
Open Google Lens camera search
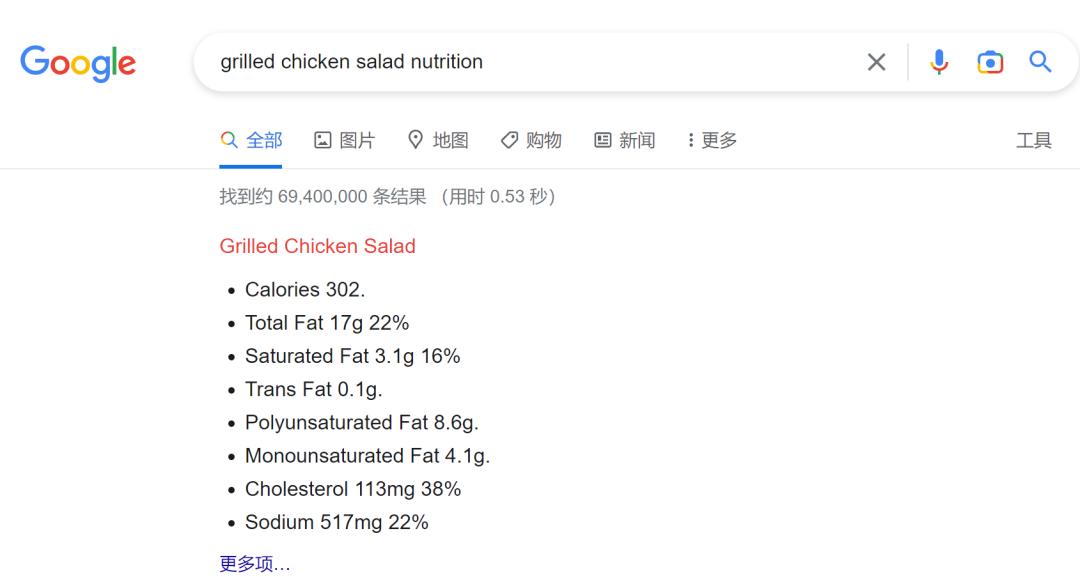tap(990, 61)
